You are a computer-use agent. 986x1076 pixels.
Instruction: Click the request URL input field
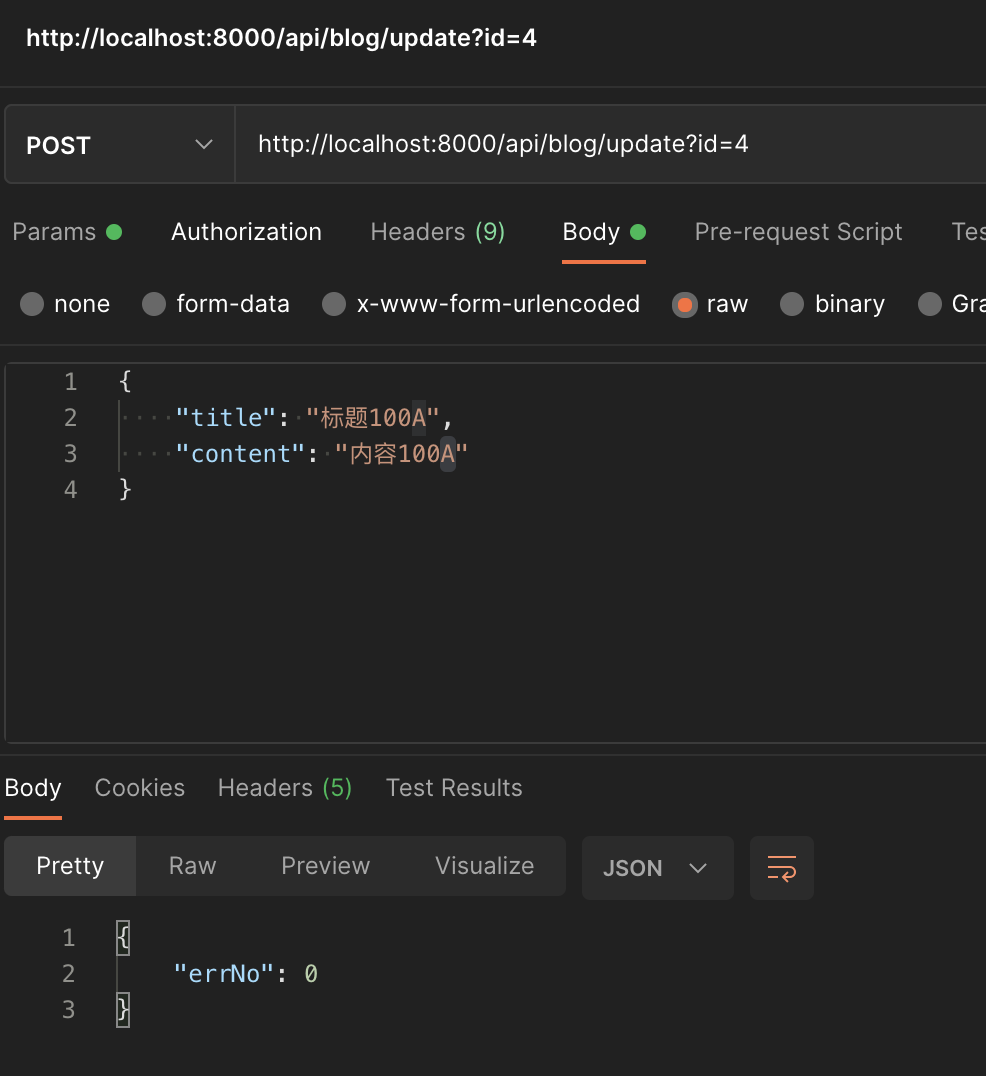600,145
